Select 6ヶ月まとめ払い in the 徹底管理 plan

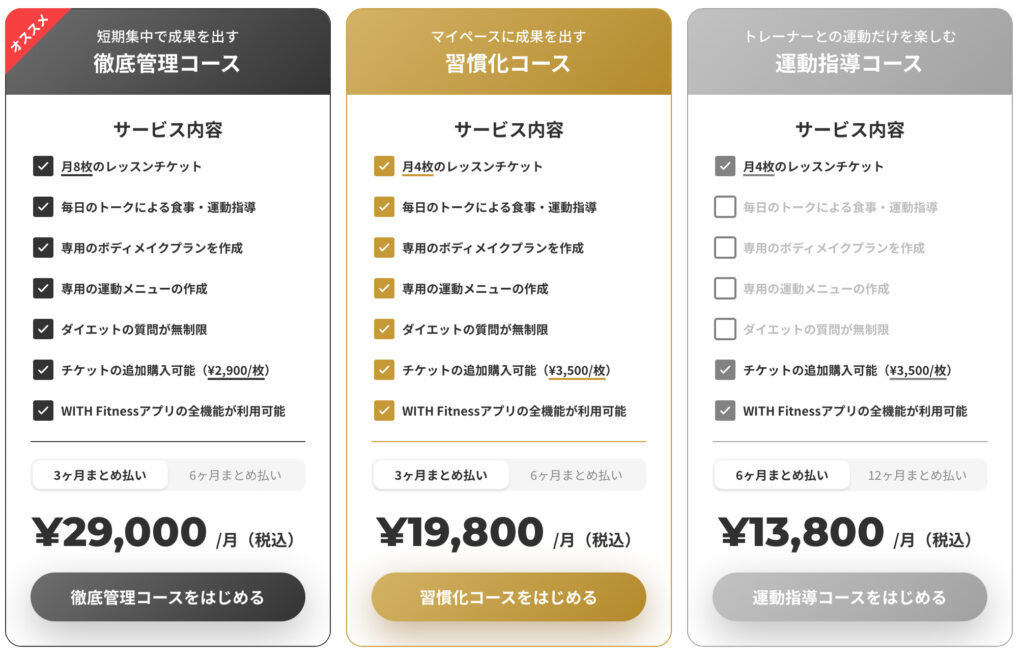click(x=236, y=475)
